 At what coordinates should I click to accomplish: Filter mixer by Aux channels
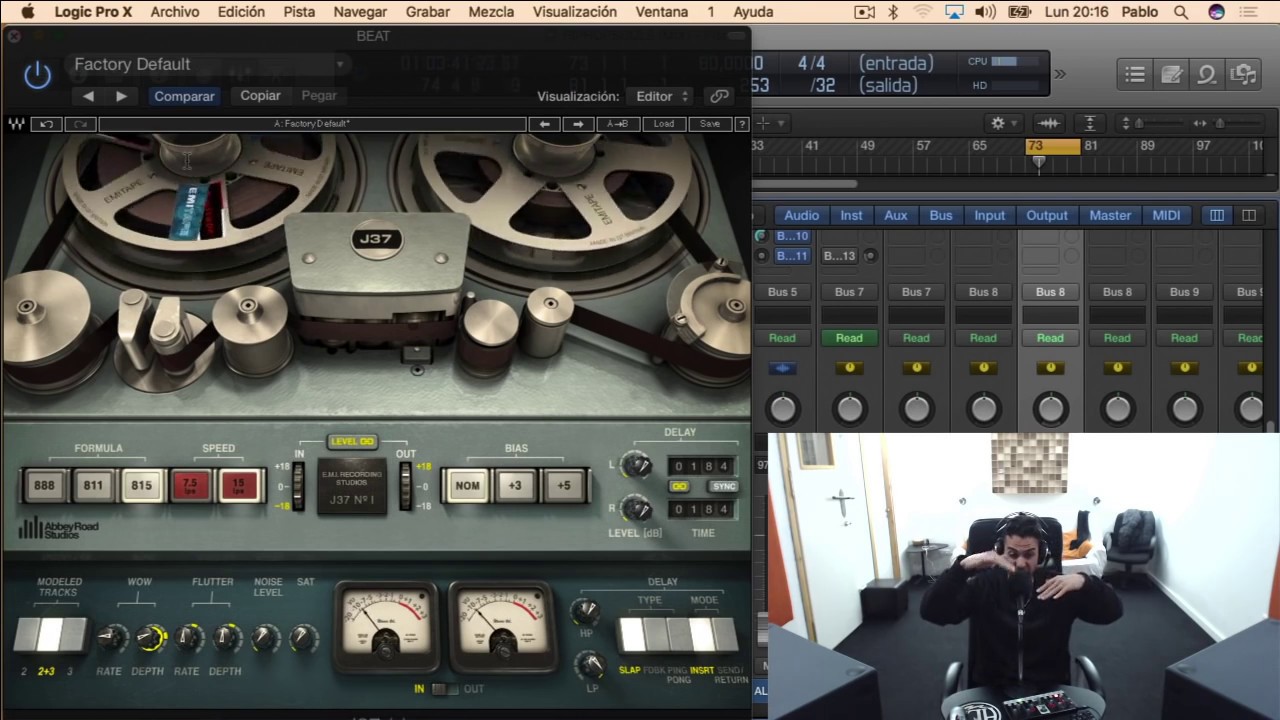[x=896, y=215]
